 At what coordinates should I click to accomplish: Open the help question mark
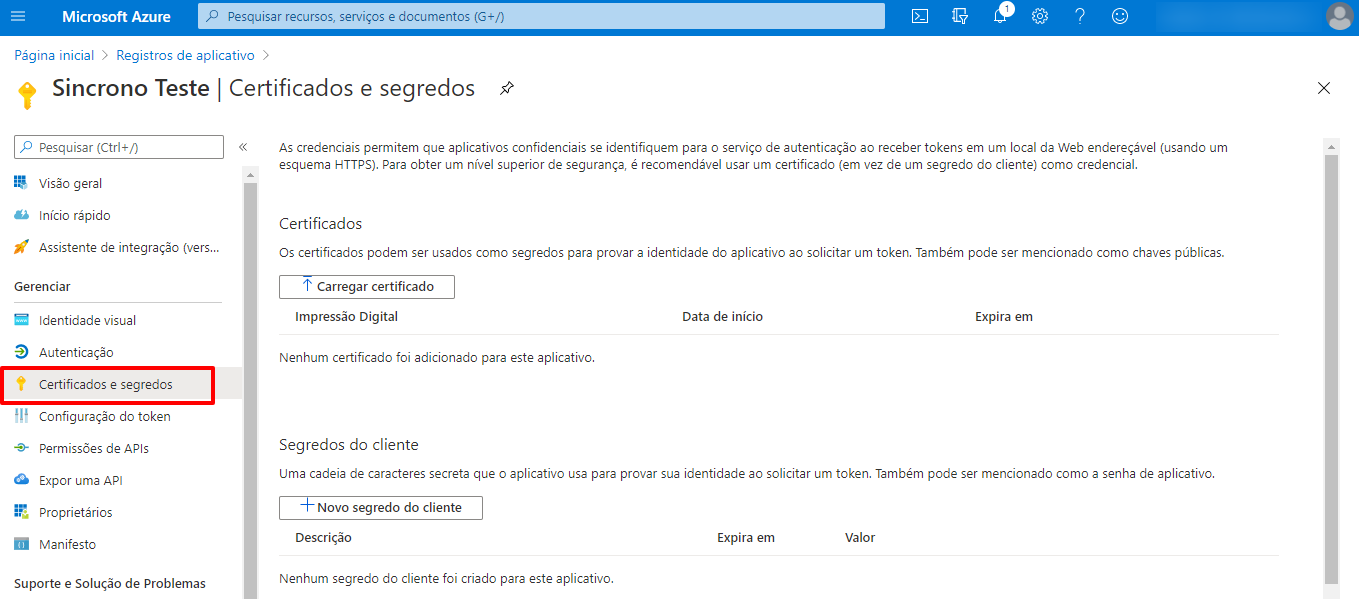[1080, 16]
